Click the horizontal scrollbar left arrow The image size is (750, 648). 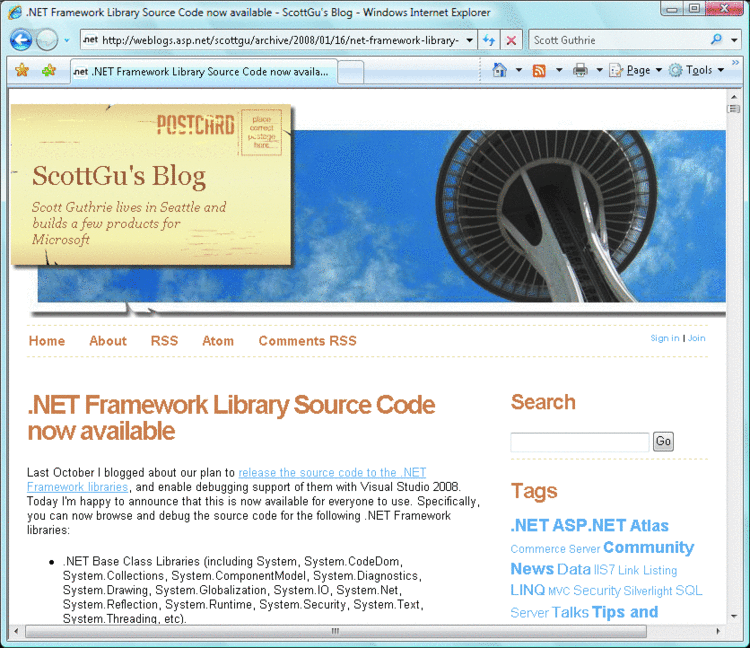16,631
